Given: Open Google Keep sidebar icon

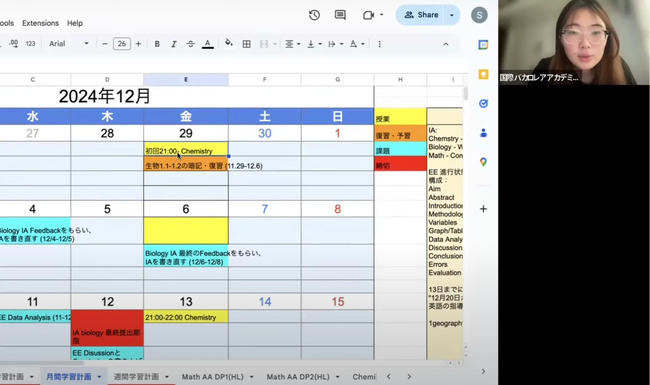Looking at the screenshot, I should tap(483, 74).
